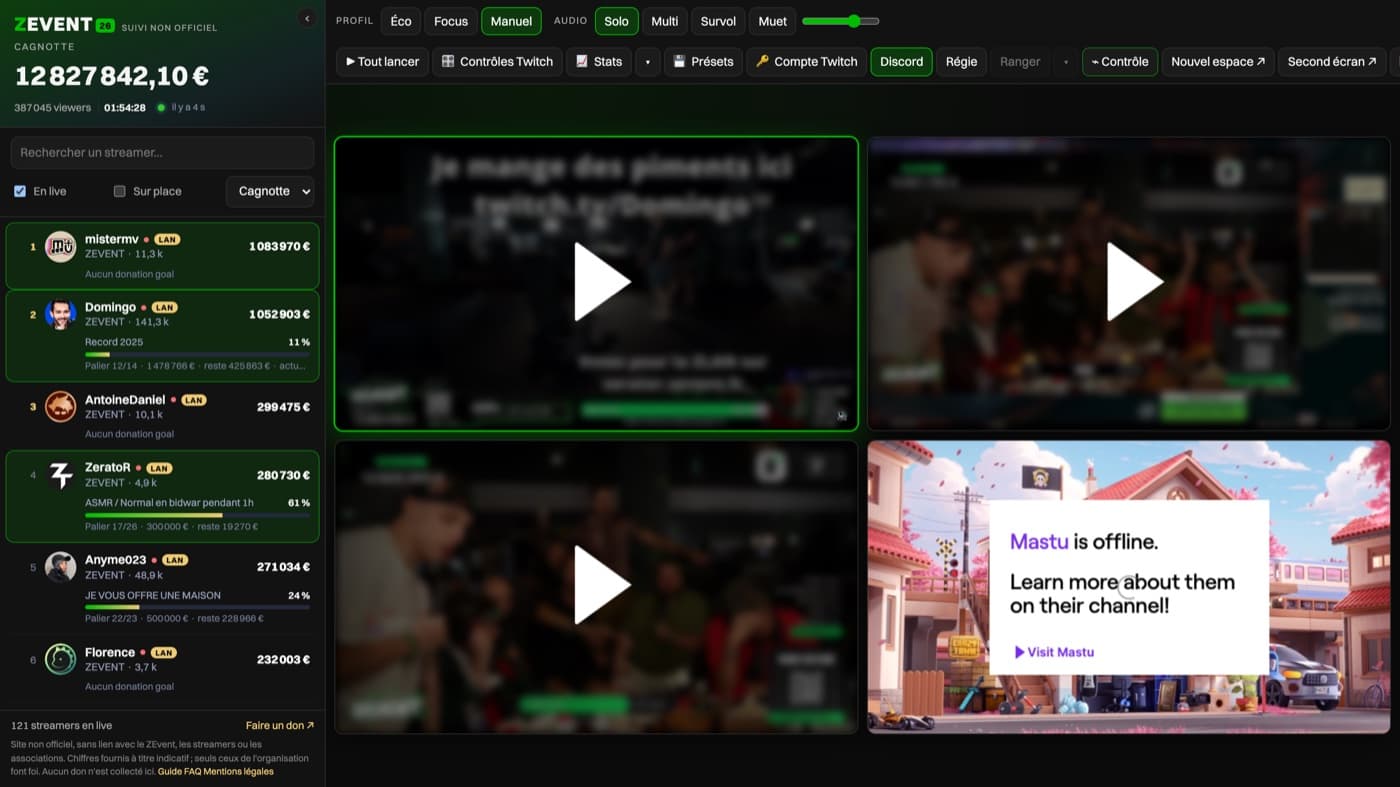The height and width of the screenshot is (787, 1400).
Task: Collapse the sidebar with the chevron button
Action: tap(307, 18)
